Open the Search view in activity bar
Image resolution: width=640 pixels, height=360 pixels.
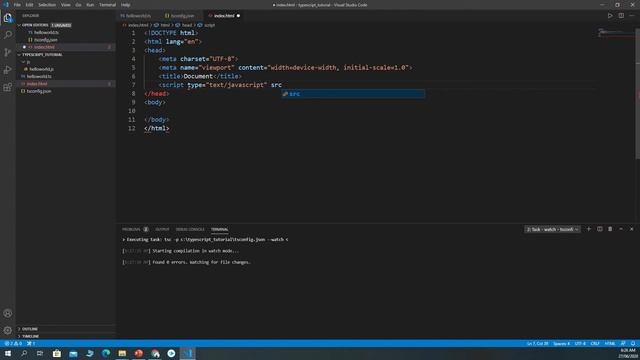click(8, 35)
